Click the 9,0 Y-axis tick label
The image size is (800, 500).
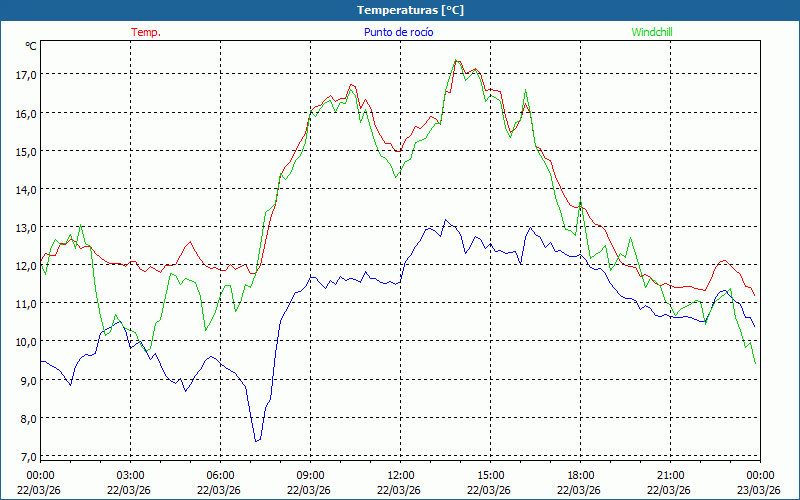[24, 381]
